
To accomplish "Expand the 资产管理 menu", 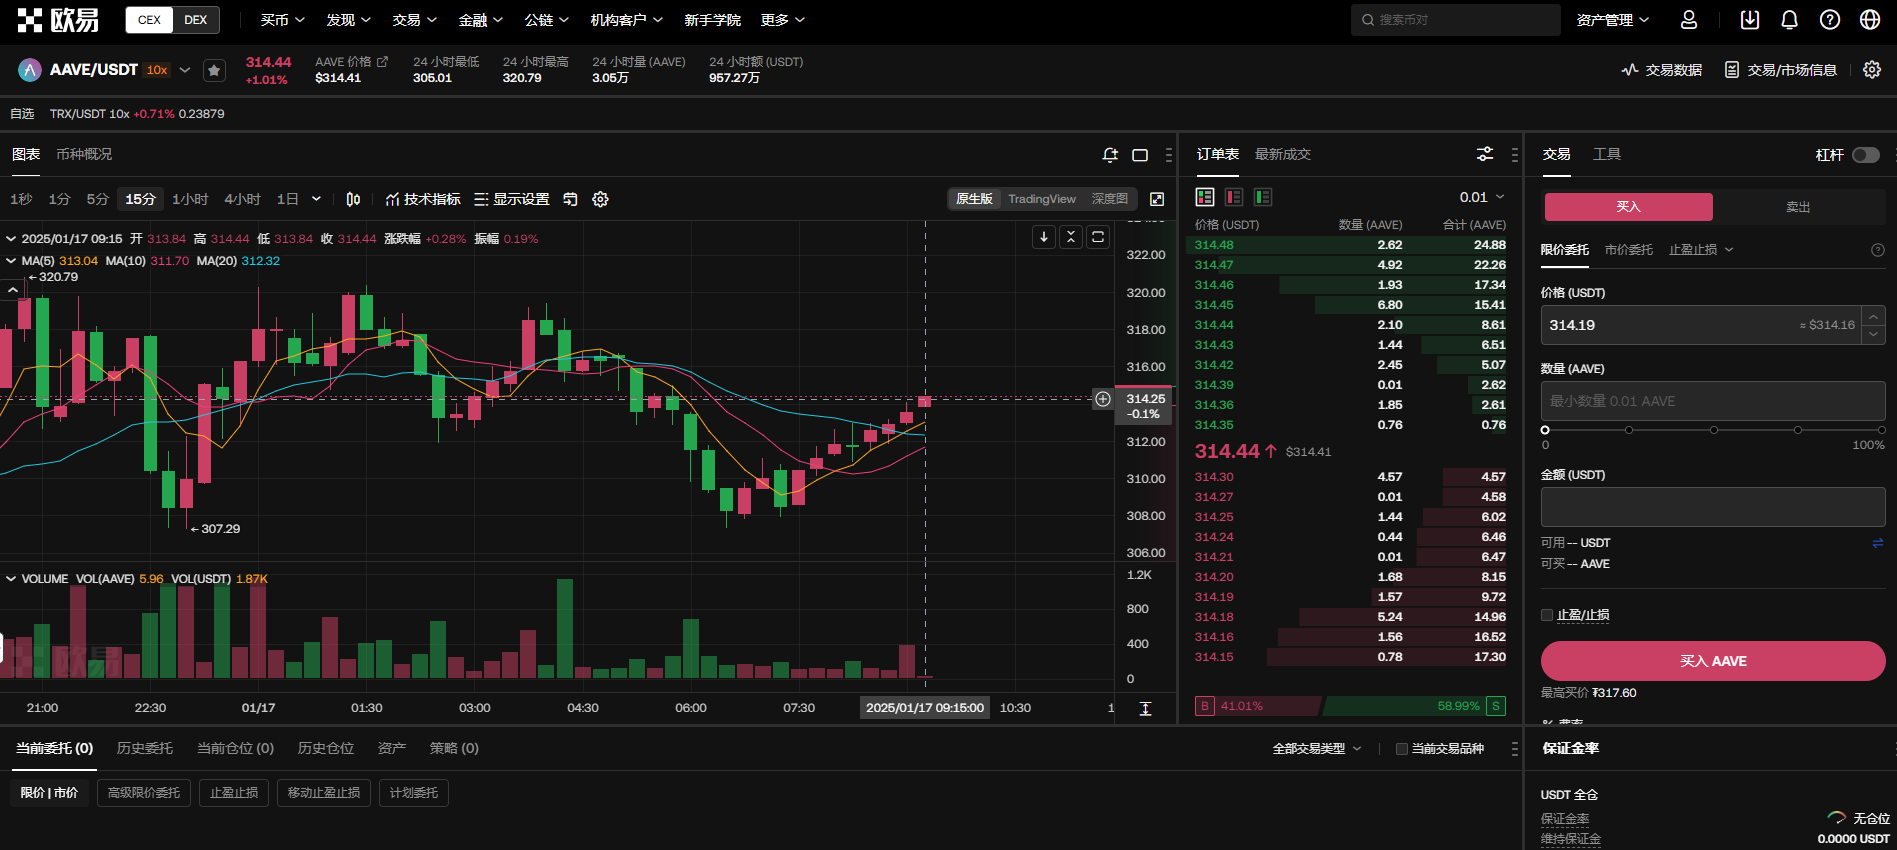I will (x=1612, y=20).
